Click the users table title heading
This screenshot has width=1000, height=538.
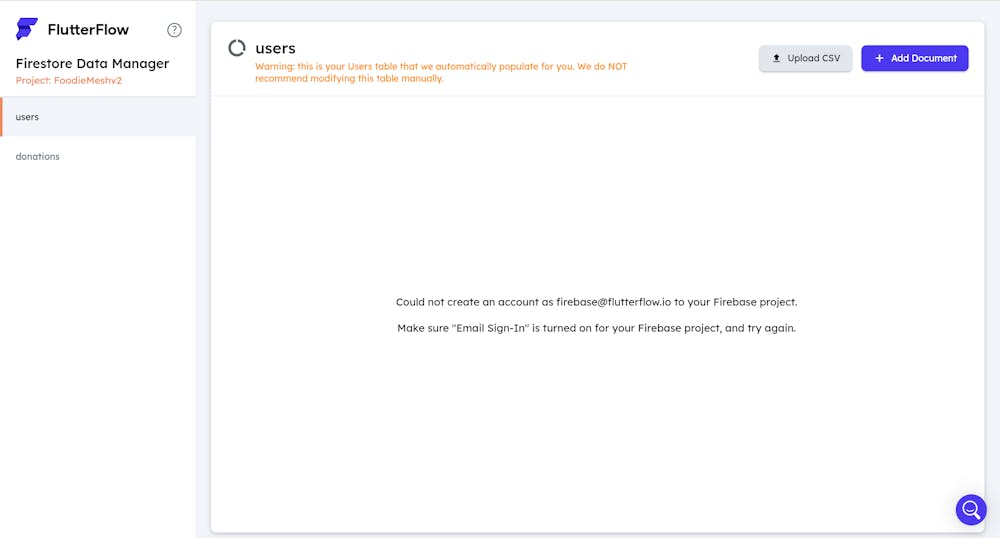(x=276, y=48)
